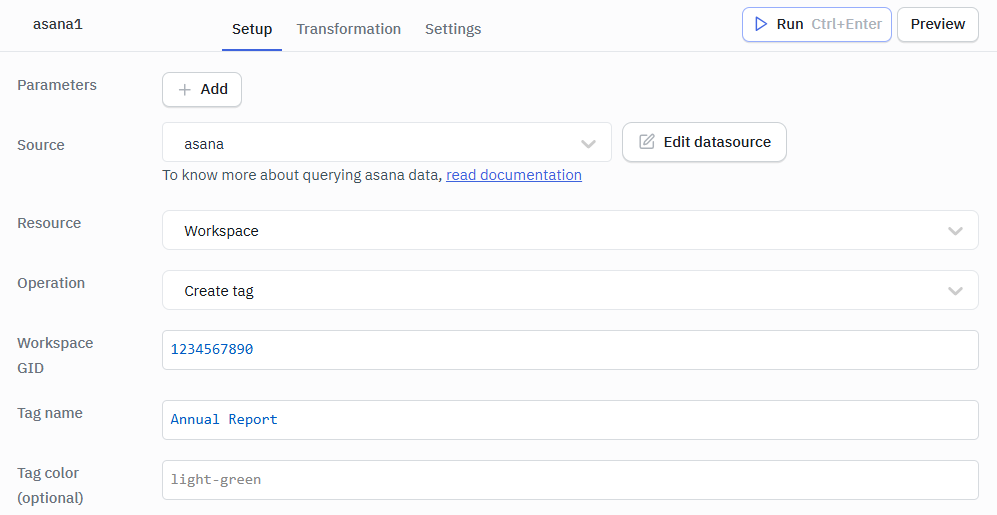The height and width of the screenshot is (515, 997).
Task: Click the Parameters label
Action: coord(57,85)
